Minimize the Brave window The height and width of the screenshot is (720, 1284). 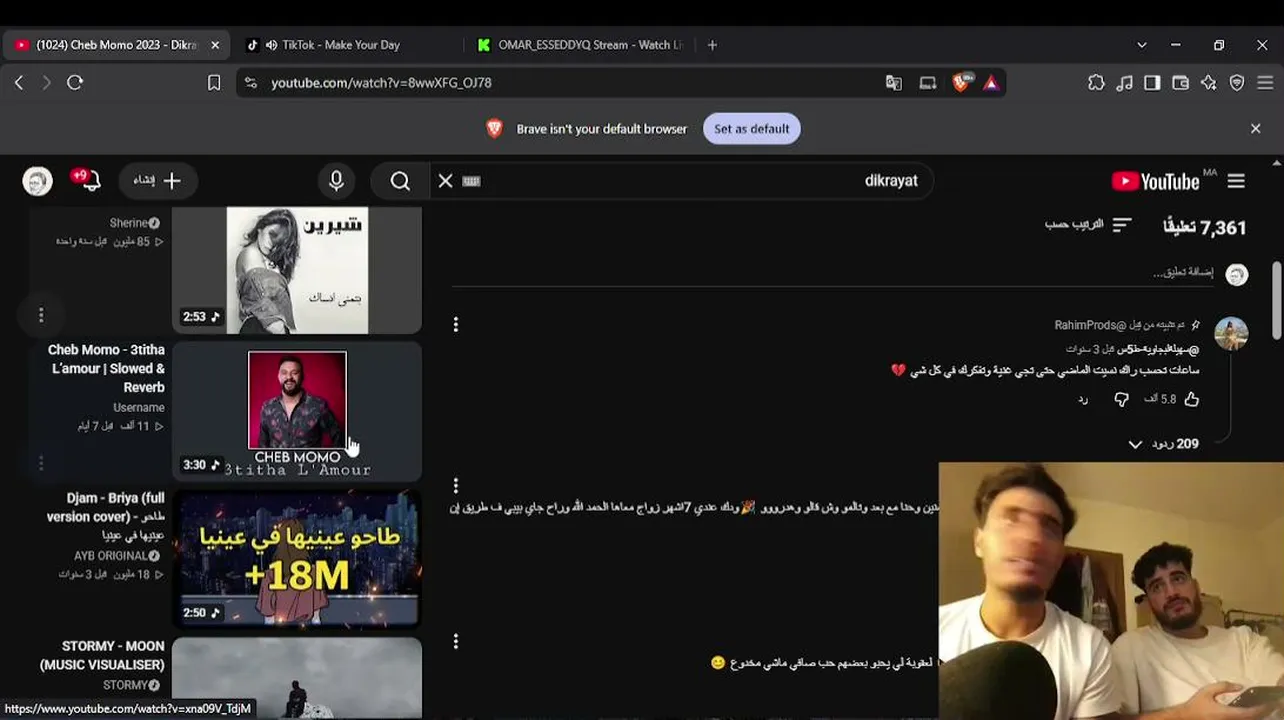pos(1176,45)
